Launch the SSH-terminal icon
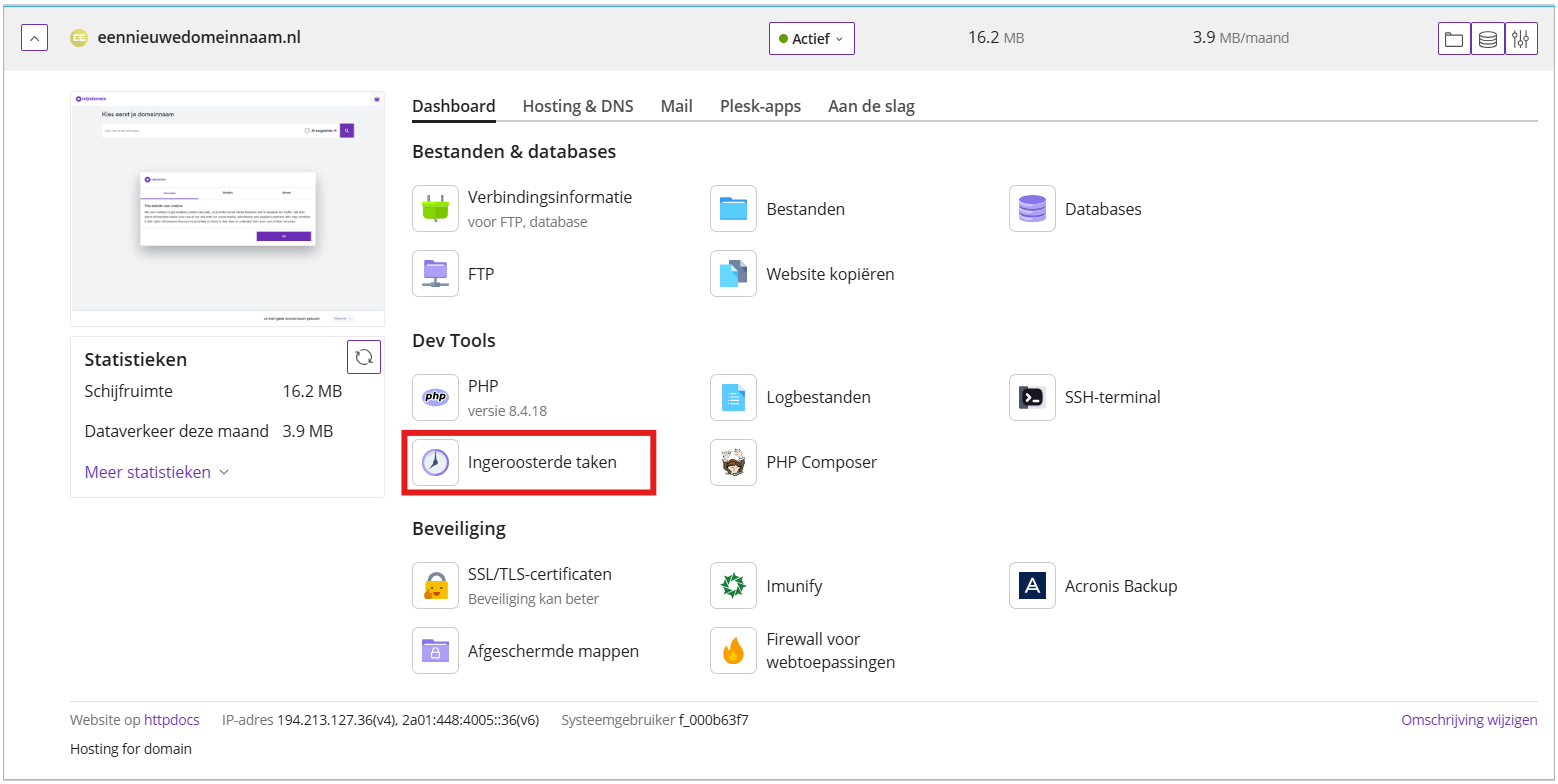1558x784 pixels. [1032, 397]
